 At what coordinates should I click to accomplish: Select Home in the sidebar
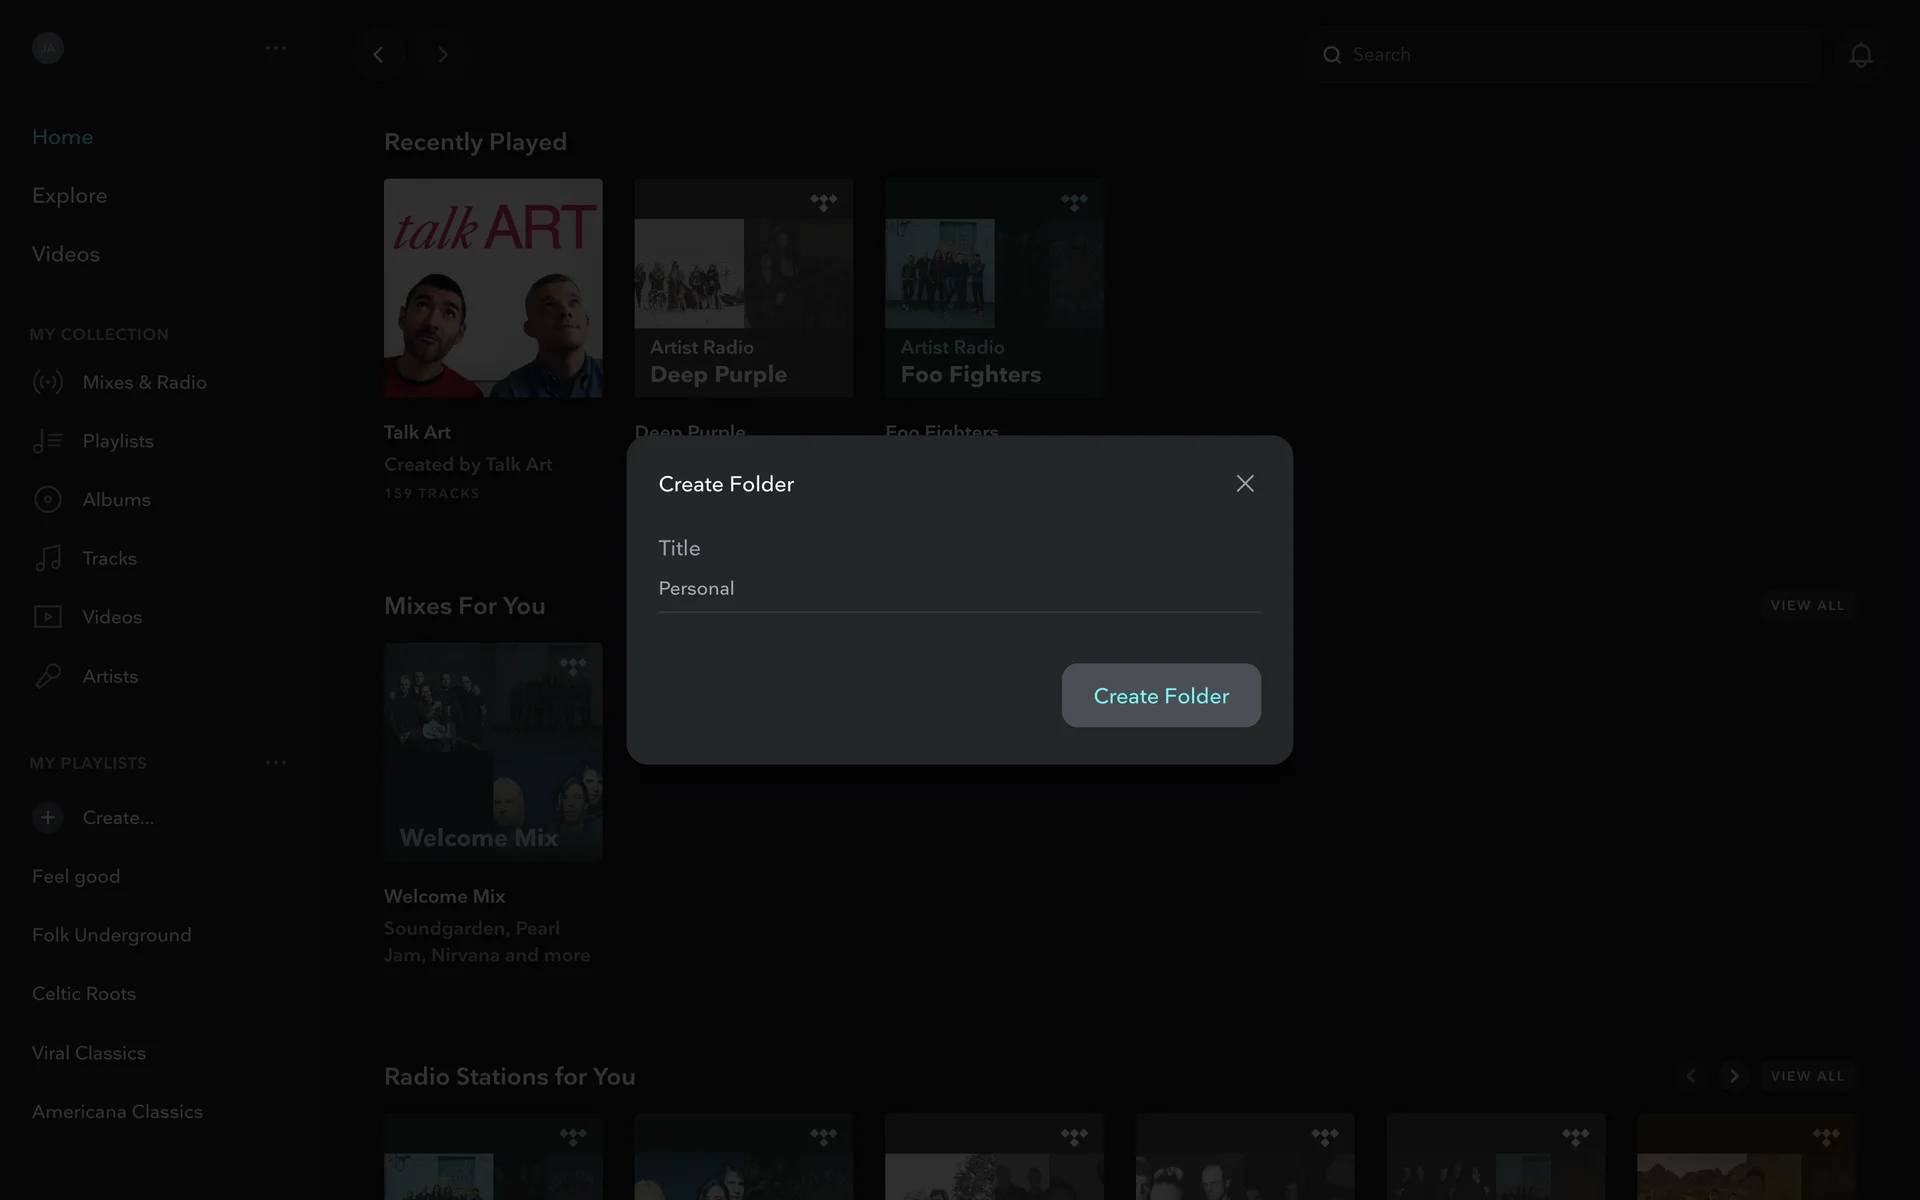(x=62, y=137)
